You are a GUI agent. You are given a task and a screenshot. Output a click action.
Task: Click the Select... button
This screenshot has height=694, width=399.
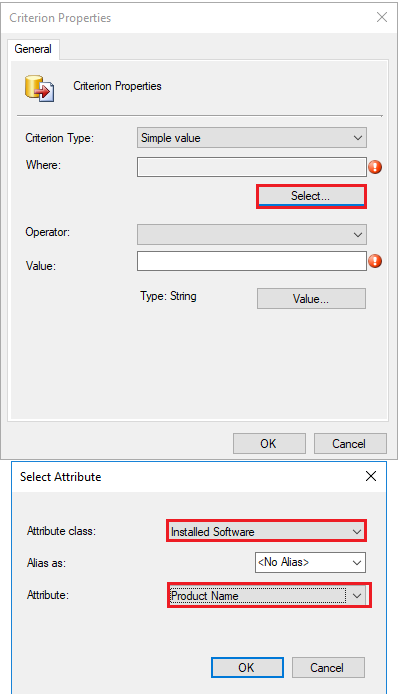pos(311,196)
